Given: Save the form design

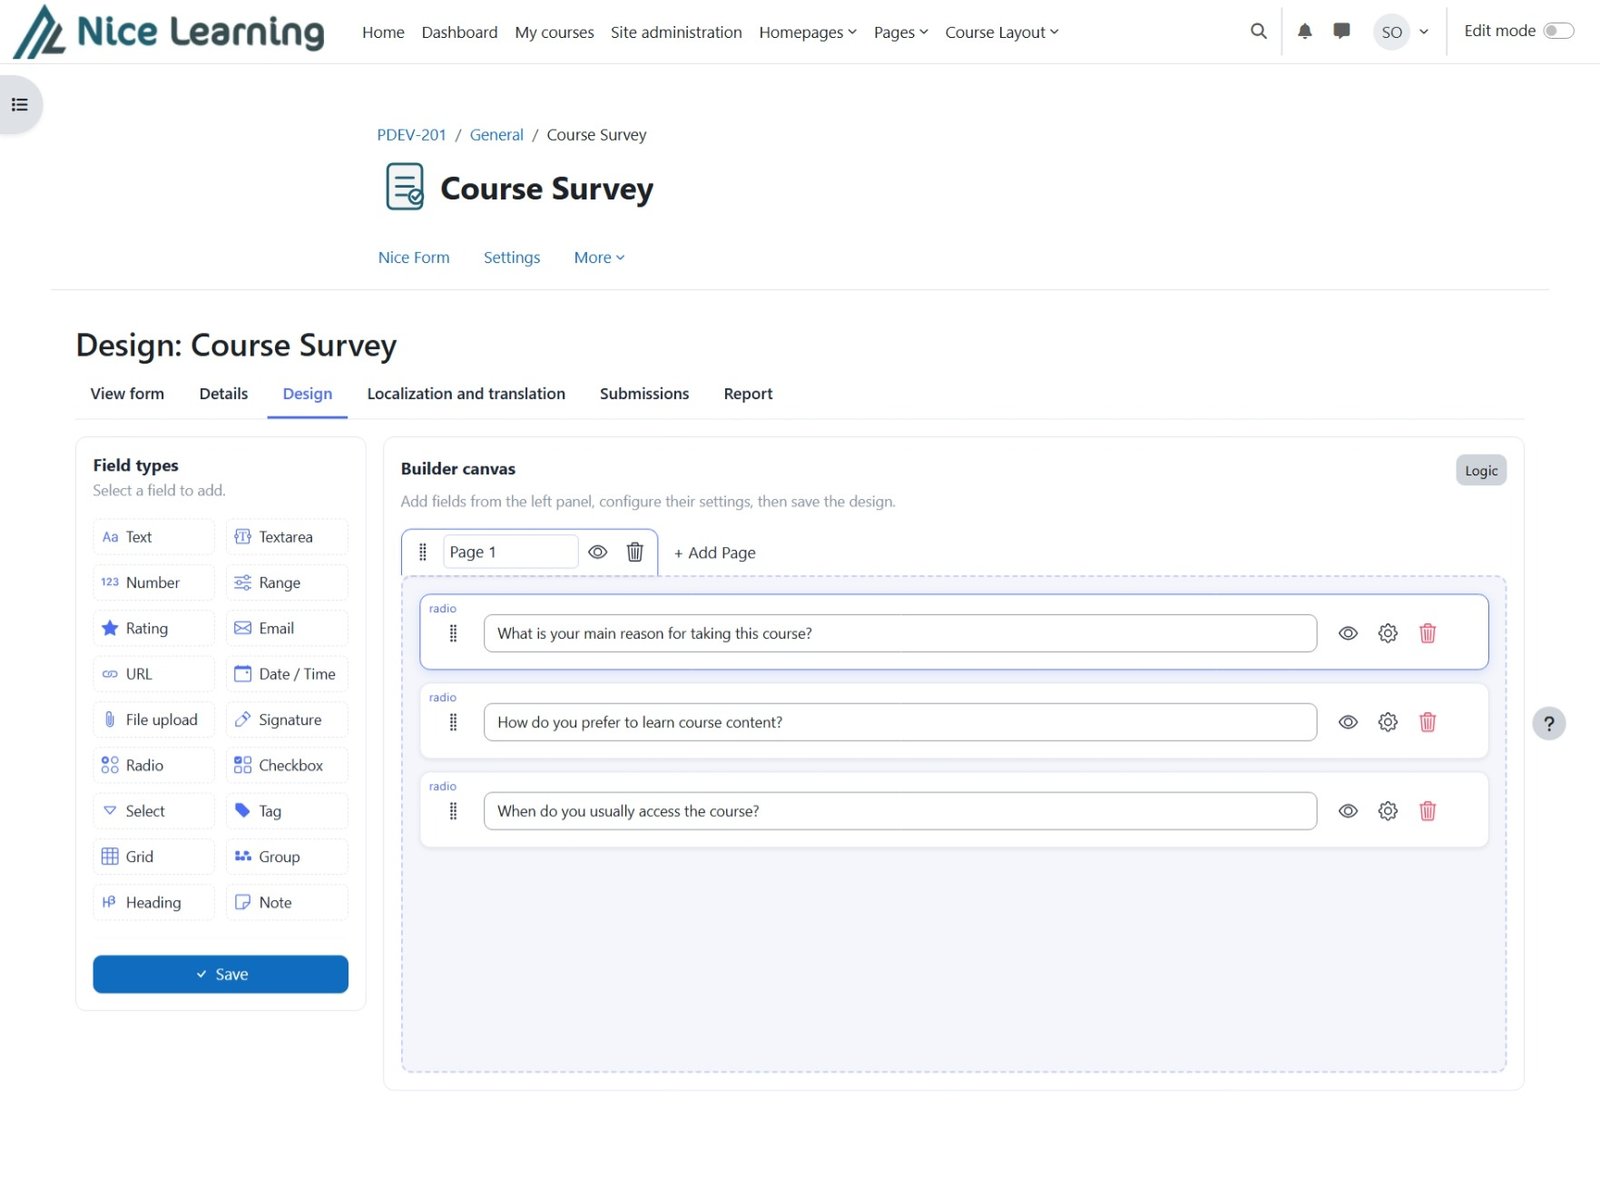Looking at the screenshot, I should pos(221,974).
